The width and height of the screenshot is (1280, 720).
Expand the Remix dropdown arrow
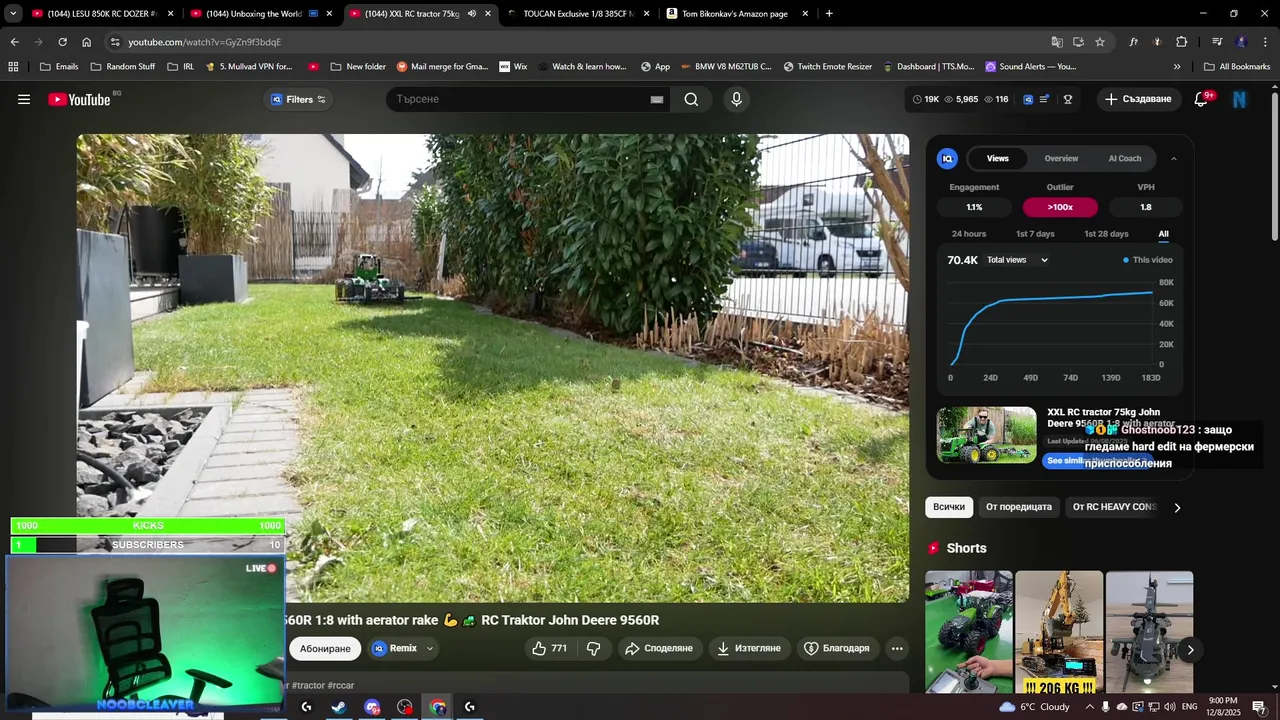coord(430,648)
